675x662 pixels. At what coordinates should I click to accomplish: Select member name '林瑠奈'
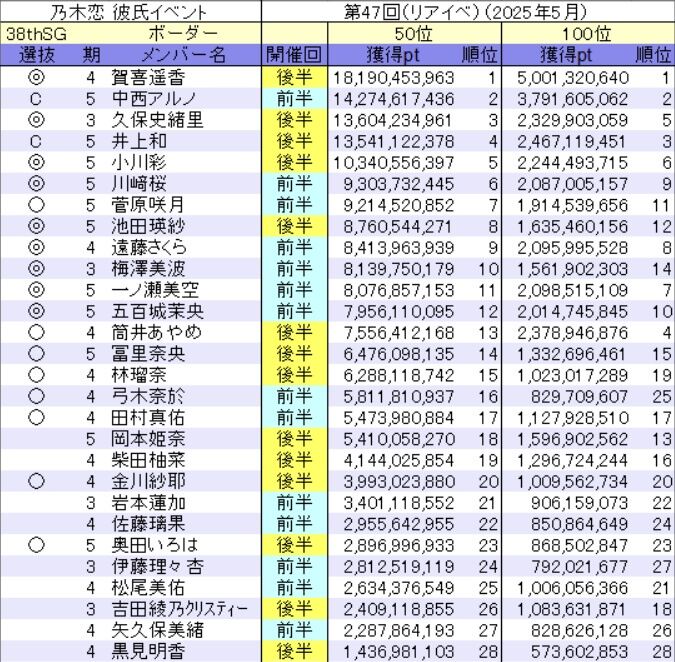point(139,375)
